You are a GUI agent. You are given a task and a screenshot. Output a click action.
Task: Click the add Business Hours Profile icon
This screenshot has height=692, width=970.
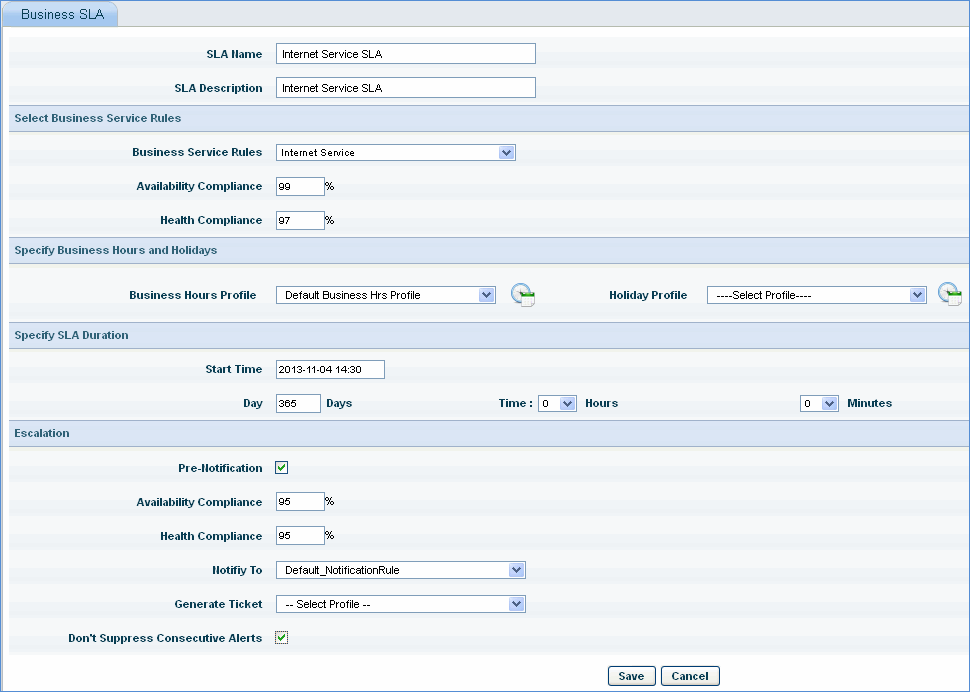point(523,295)
